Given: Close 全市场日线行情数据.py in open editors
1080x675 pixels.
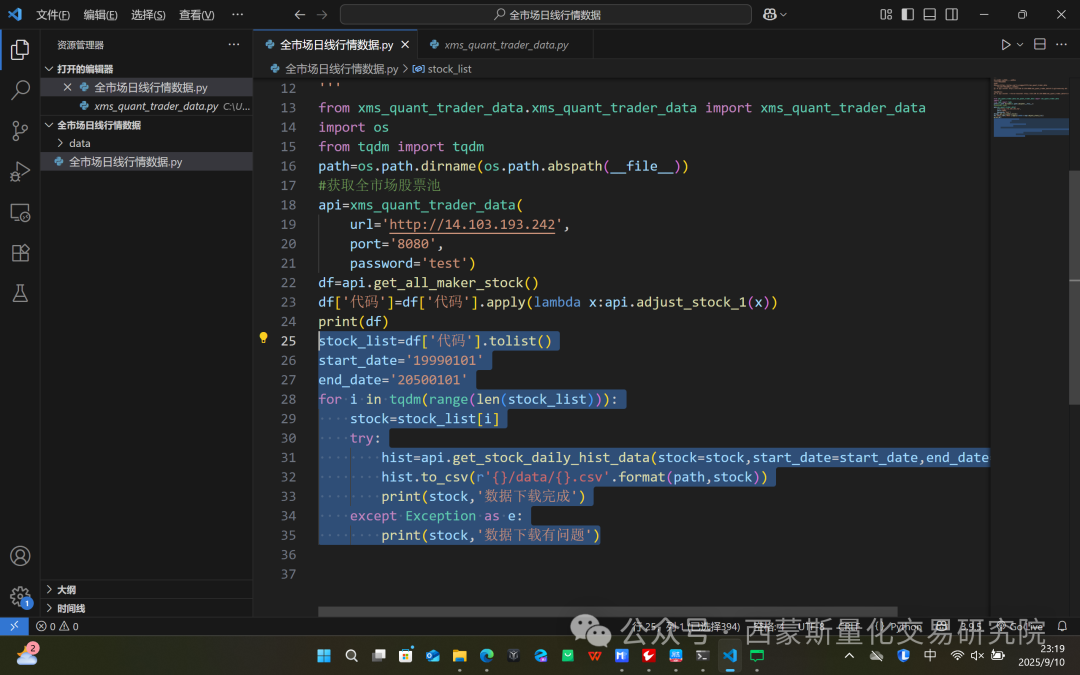Looking at the screenshot, I should [x=67, y=87].
